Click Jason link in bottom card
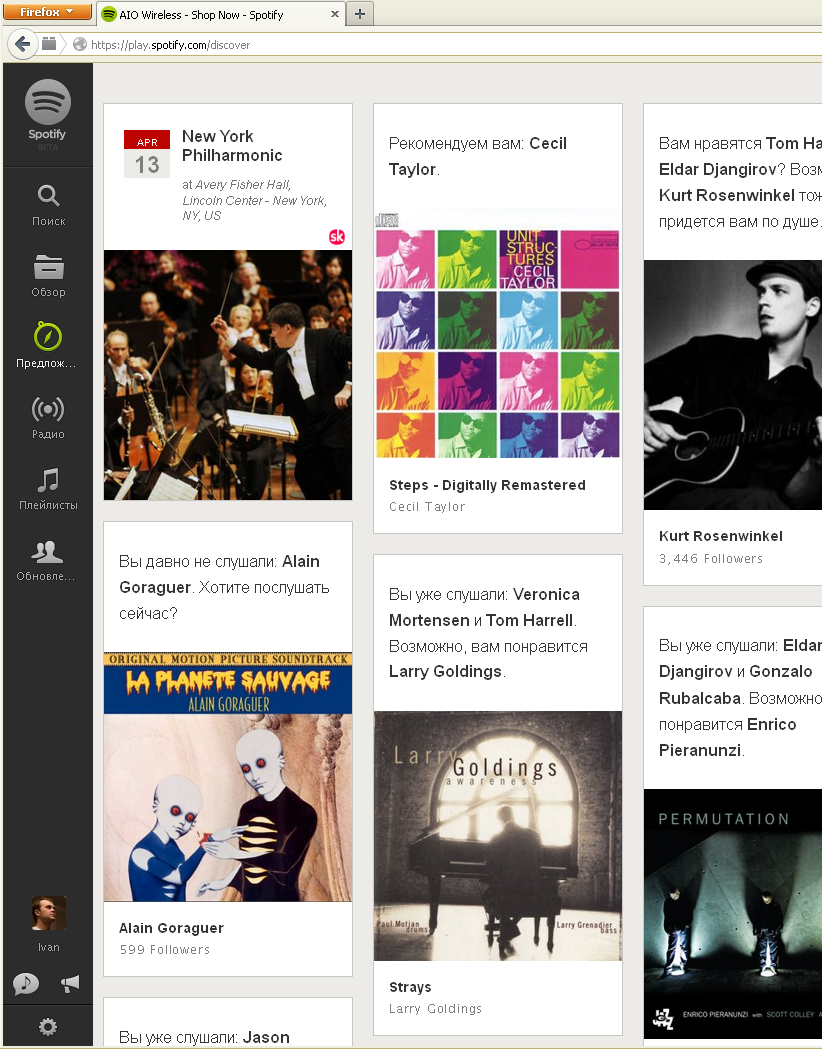Viewport: 822px width, 1049px height. (x=266, y=1037)
